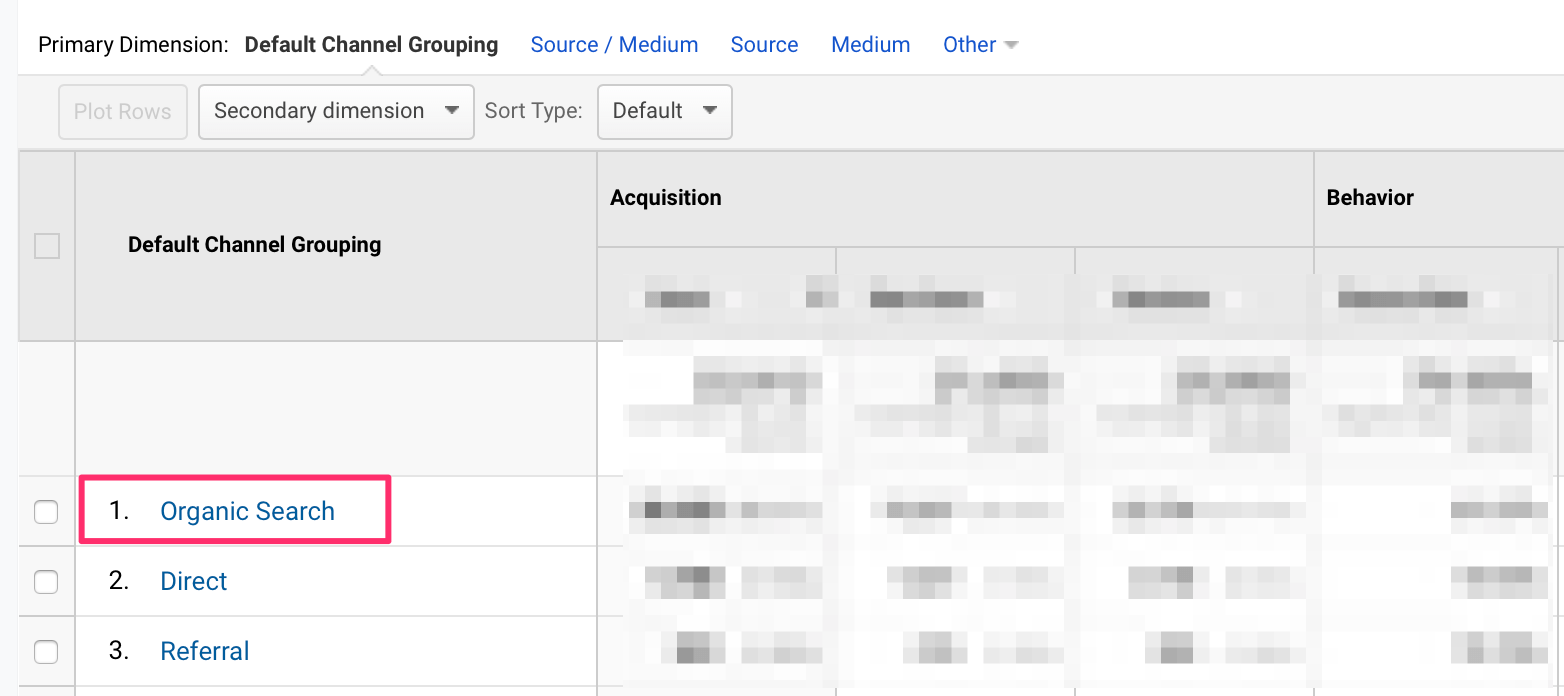Viewport: 1564px width, 696px height.
Task: Click the Plot Rows button
Action: (123, 111)
